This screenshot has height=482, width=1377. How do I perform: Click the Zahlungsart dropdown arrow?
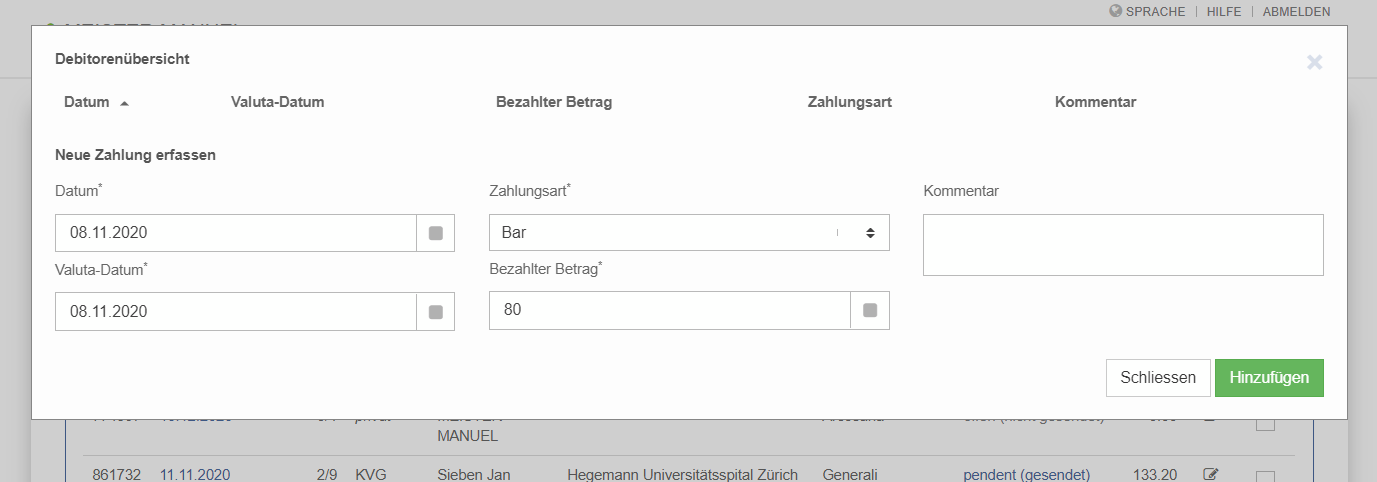(870, 233)
